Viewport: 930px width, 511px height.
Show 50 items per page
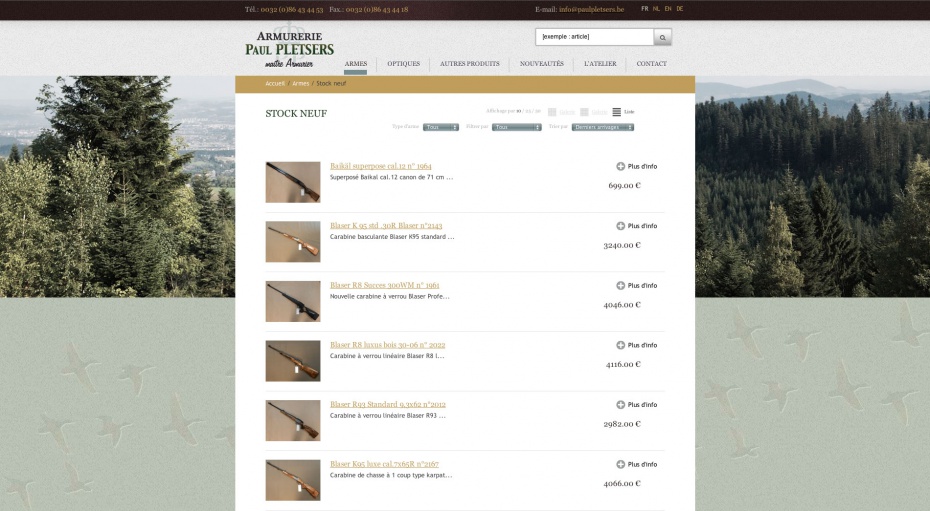coord(538,111)
